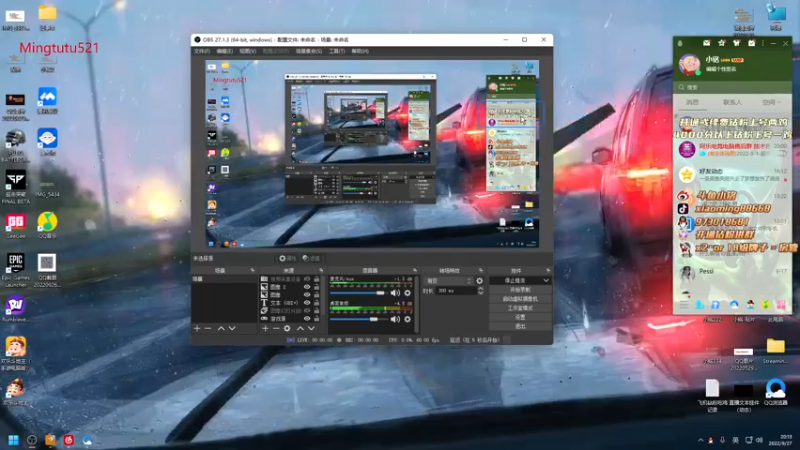The image size is (800, 450).
Task: Open the 编辑(E) menu in OBS
Action: tap(224, 51)
